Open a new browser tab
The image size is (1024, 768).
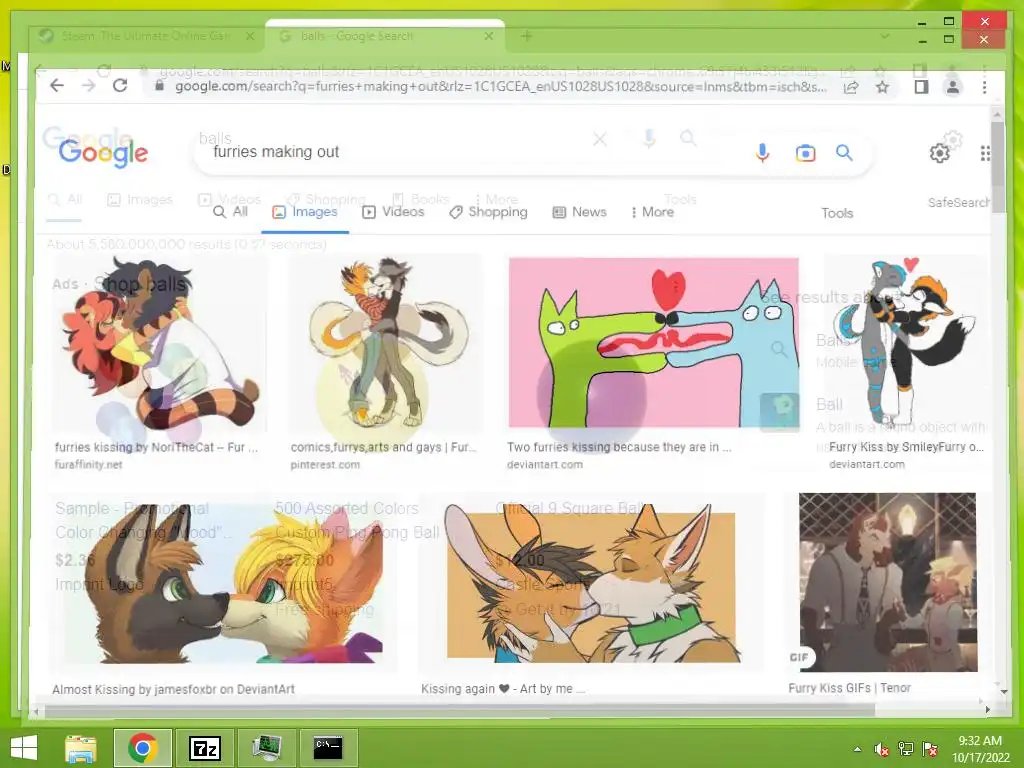(x=526, y=36)
